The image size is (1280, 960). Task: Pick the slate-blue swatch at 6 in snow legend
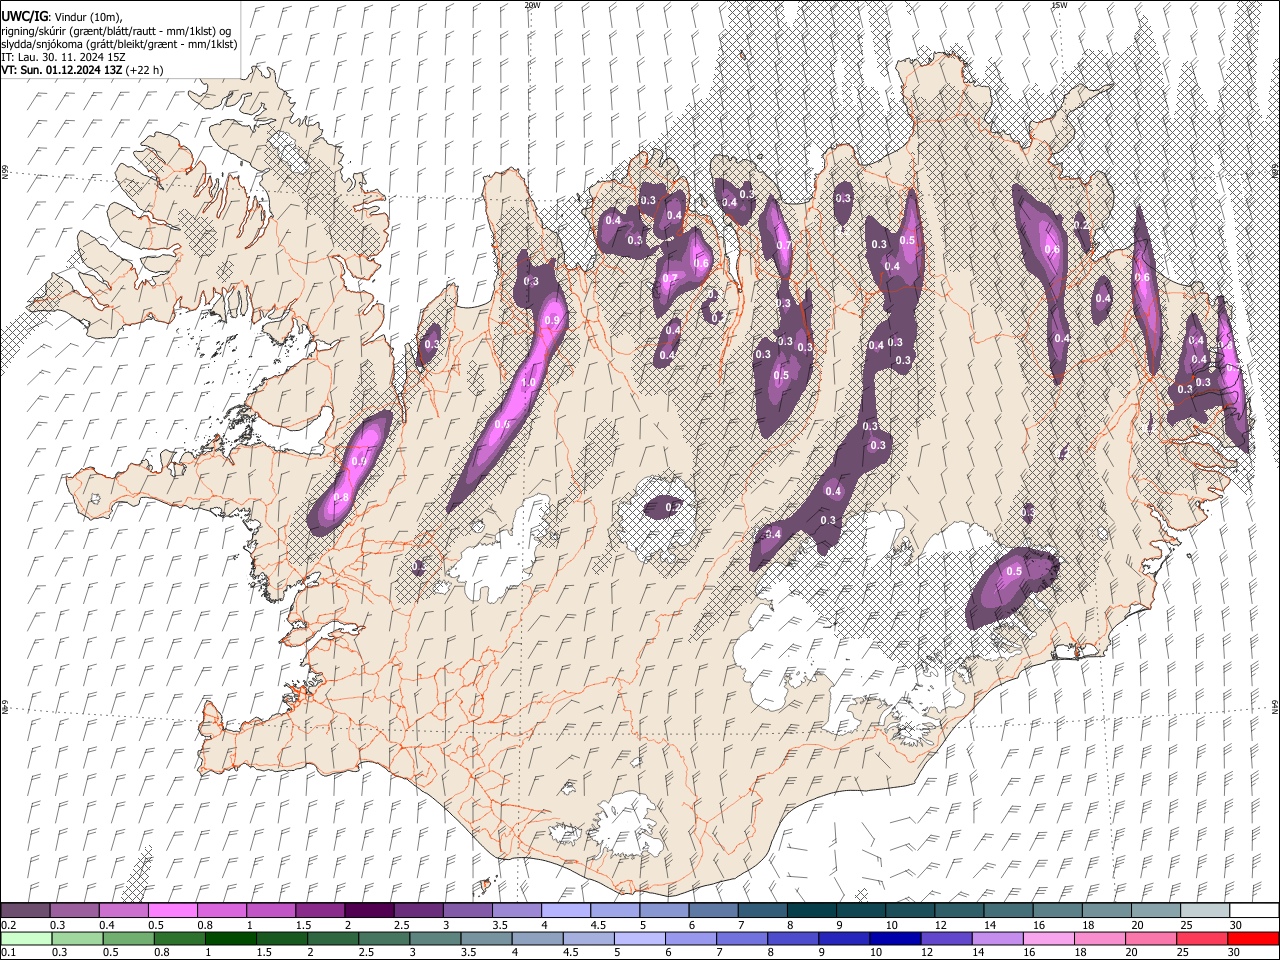point(713,911)
